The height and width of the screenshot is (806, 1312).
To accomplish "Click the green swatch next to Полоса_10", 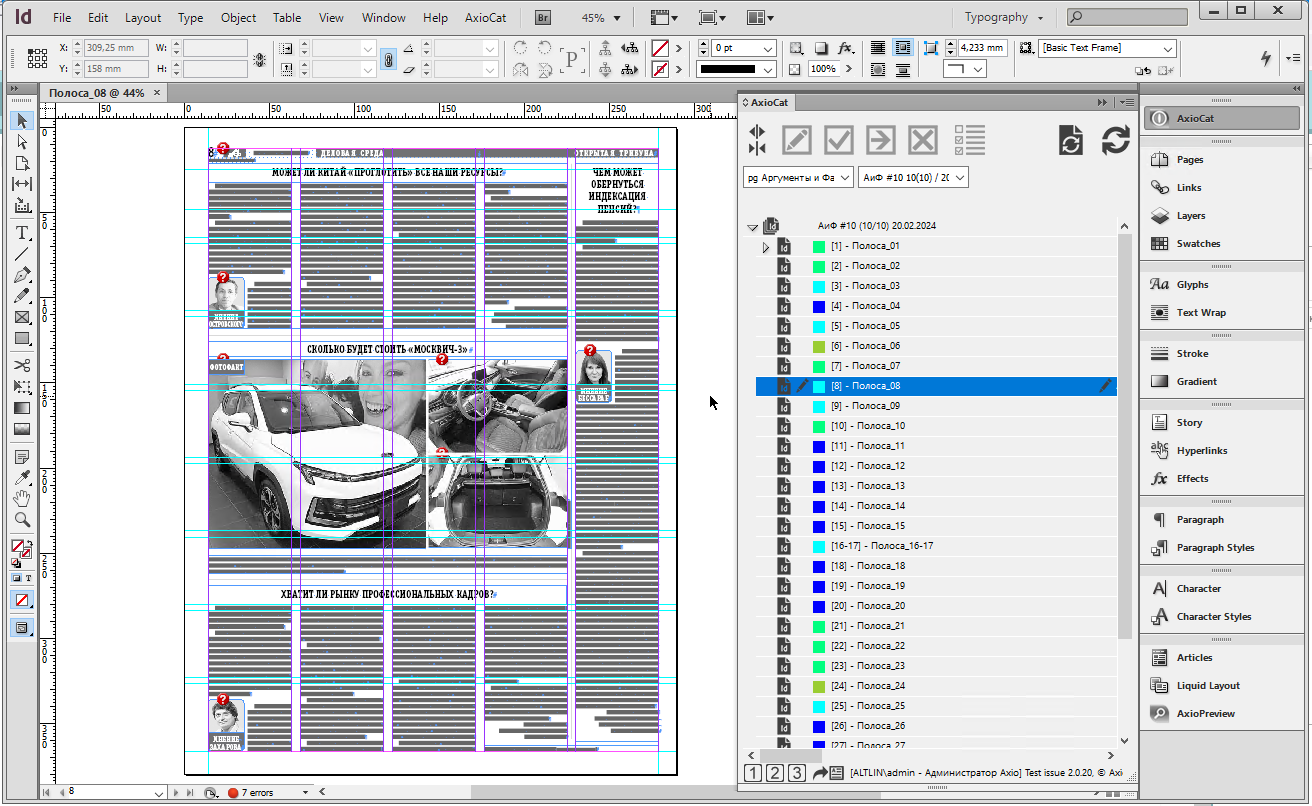I will click(819, 426).
